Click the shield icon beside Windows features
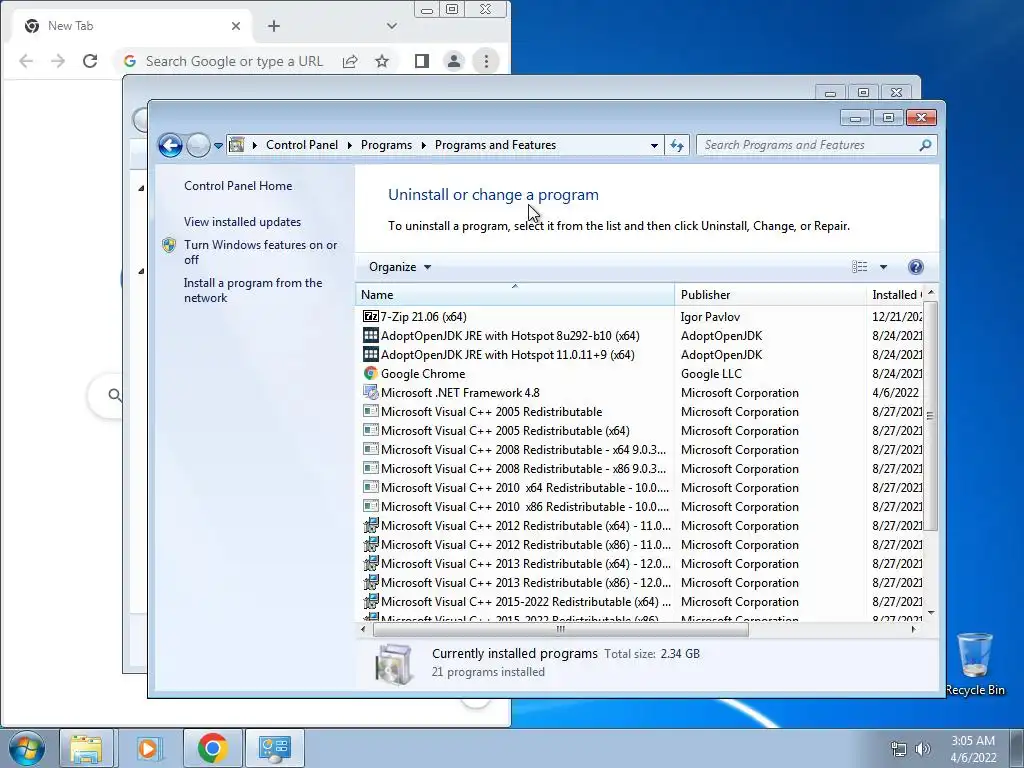Viewport: 1024px width, 768px height. (169, 245)
